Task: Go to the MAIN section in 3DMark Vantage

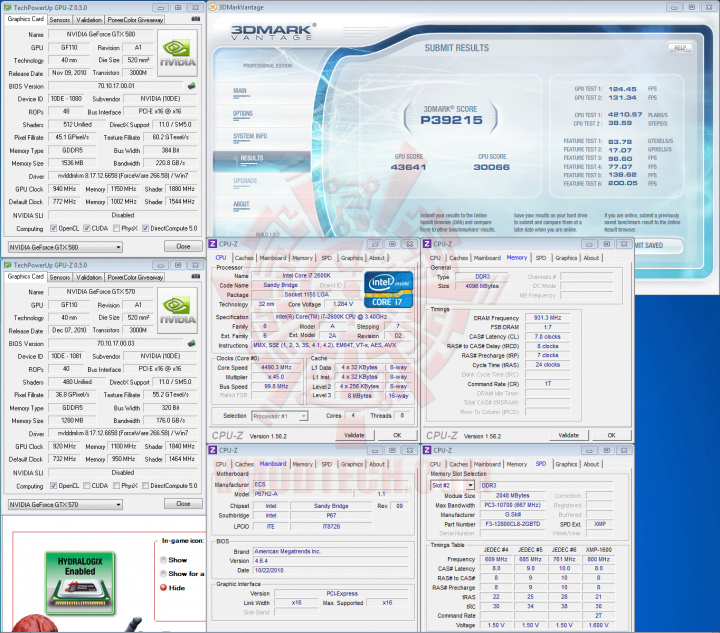Action: [x=240, y=91]
